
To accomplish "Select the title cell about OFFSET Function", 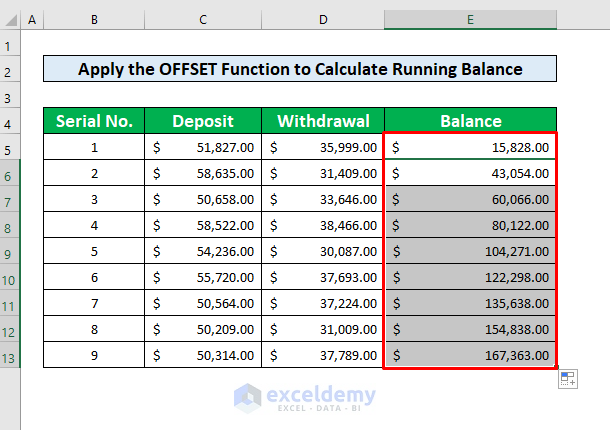I will 300,69.
